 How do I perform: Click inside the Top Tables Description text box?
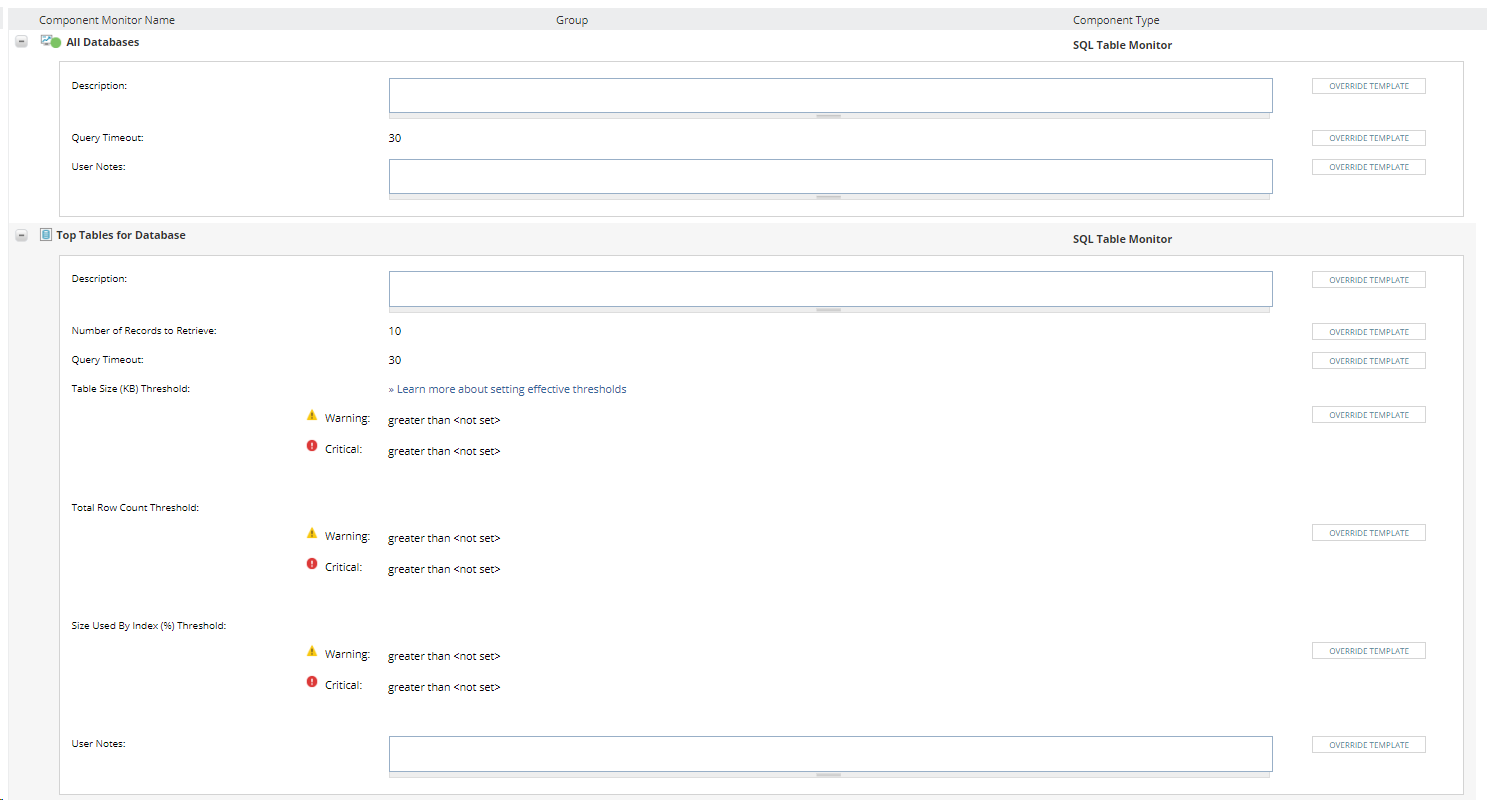[830, 288]
